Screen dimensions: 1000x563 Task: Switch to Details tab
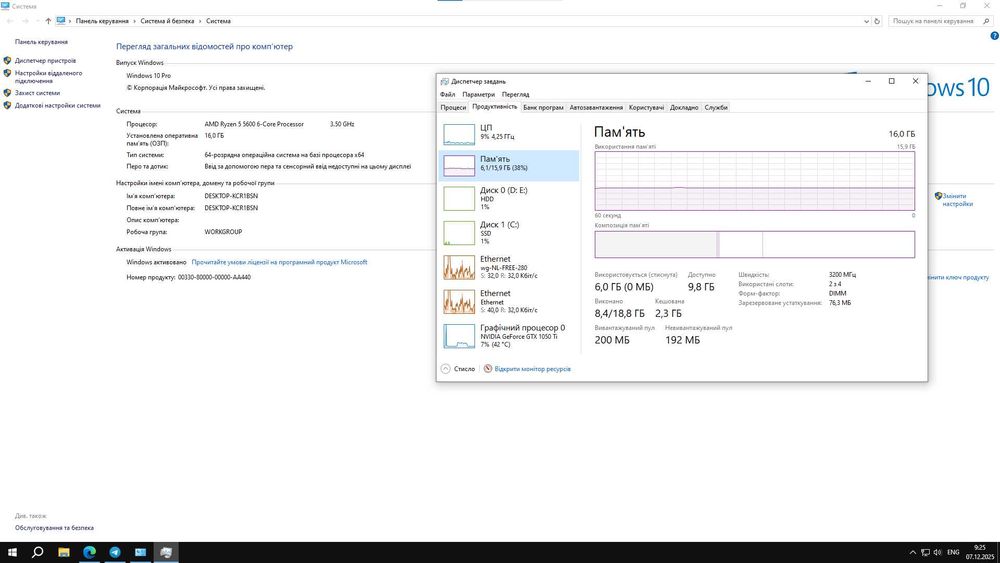pos(684,108)
